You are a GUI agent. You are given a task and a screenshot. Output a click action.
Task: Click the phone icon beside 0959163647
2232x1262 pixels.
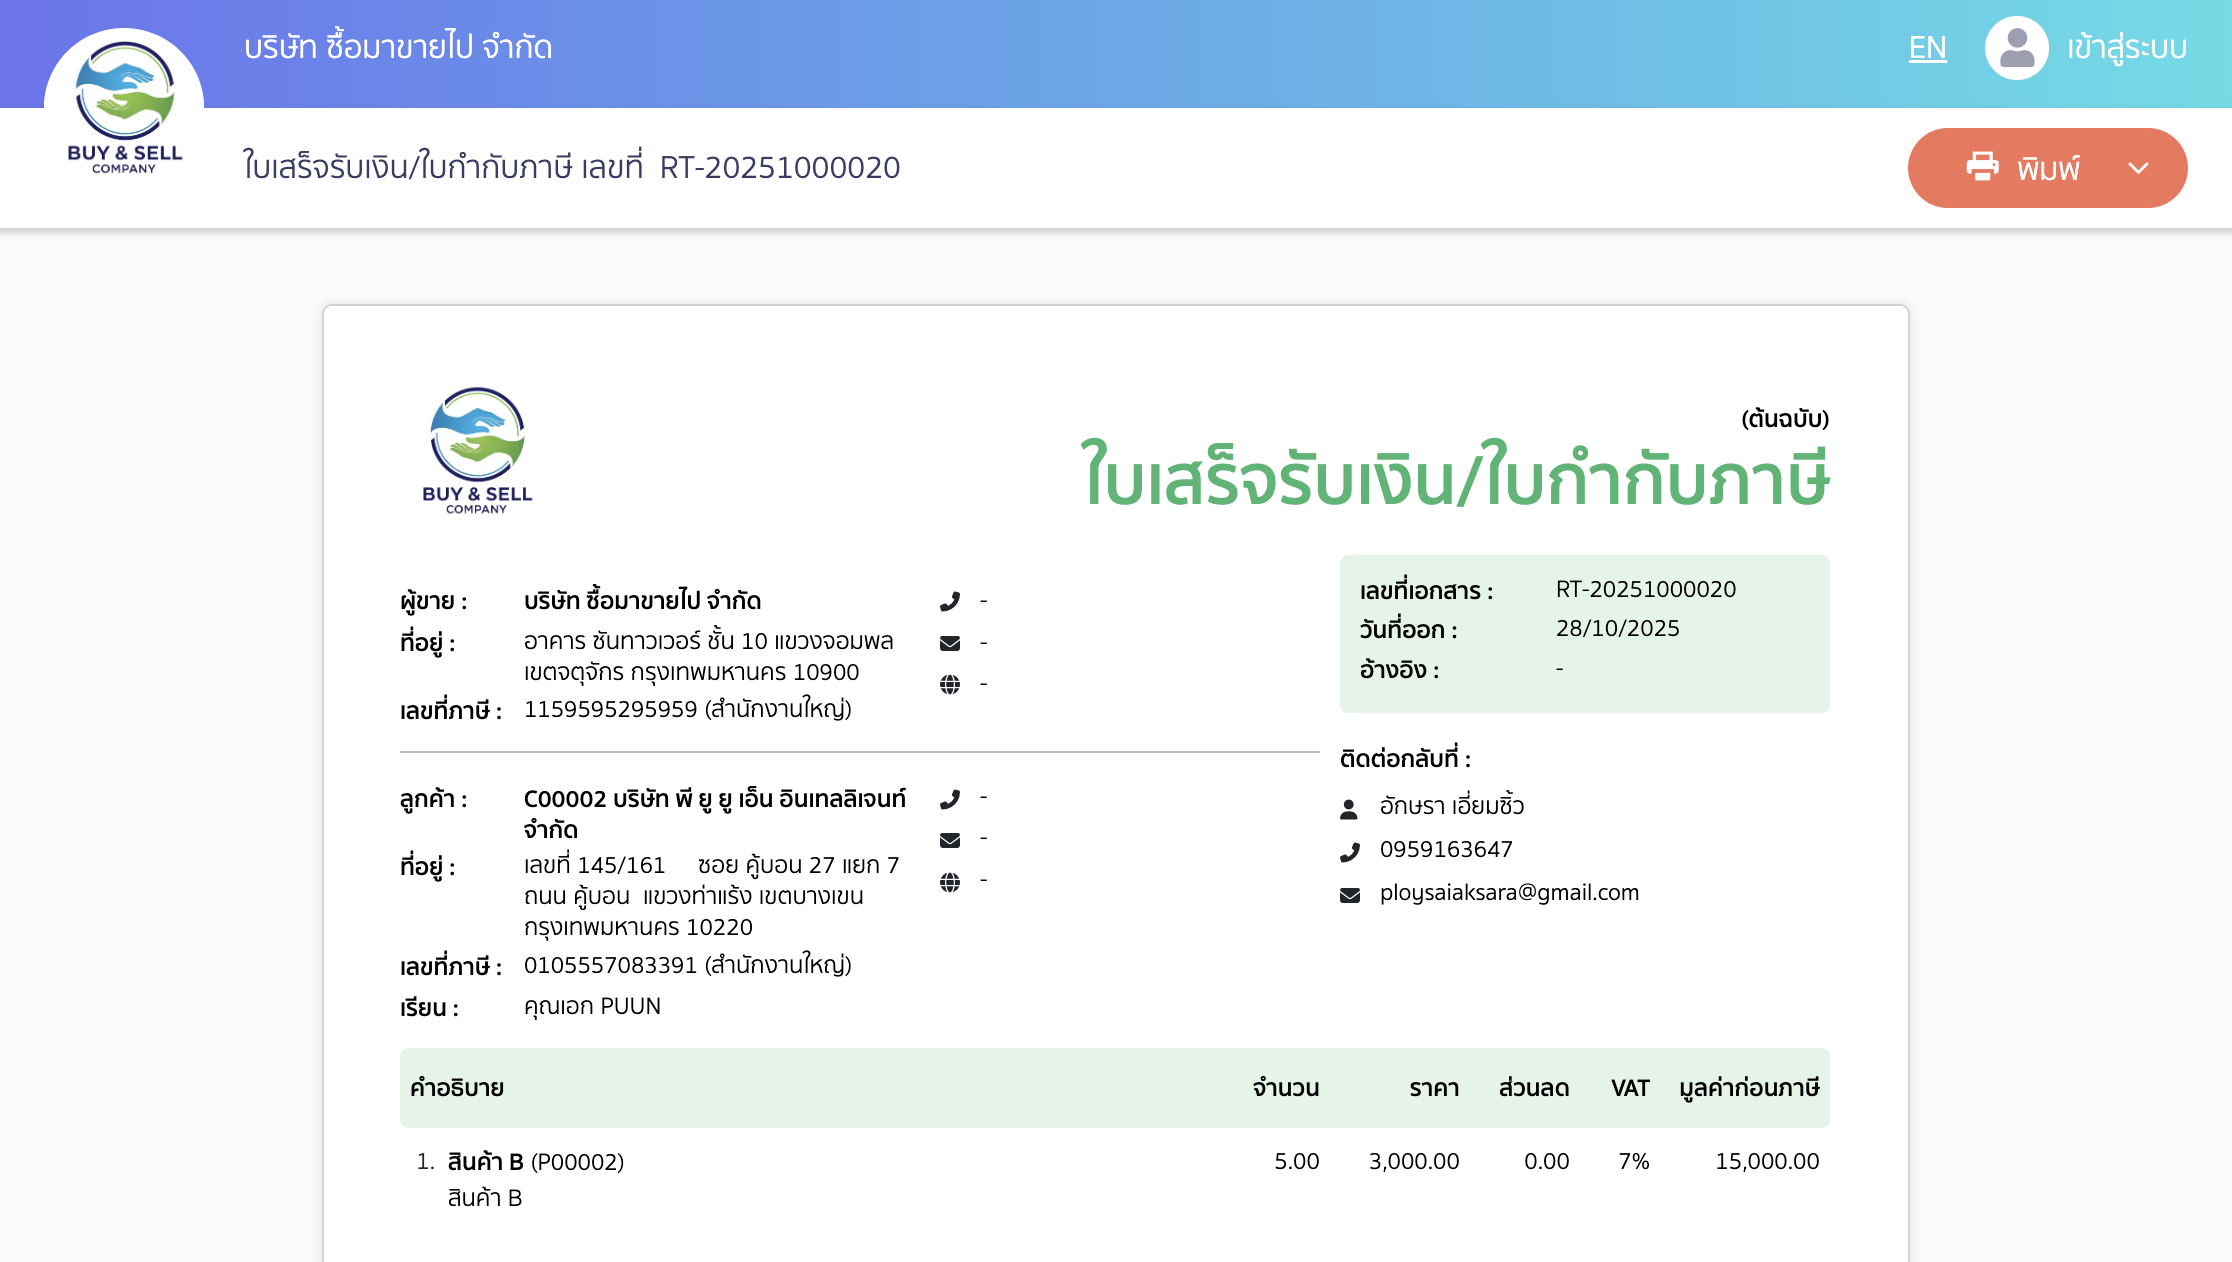coord(1350,849)
